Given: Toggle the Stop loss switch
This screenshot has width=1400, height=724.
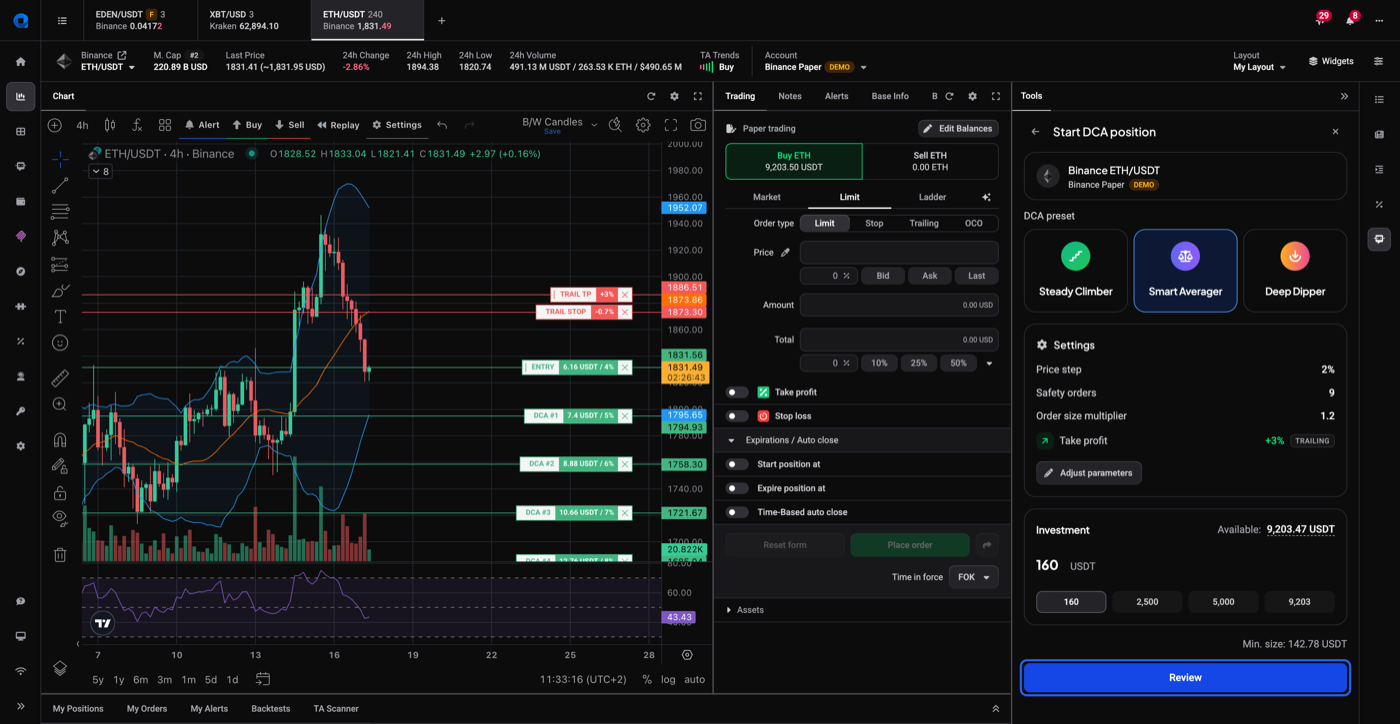Looking at the screenshot, I should (x=737, y=416).
